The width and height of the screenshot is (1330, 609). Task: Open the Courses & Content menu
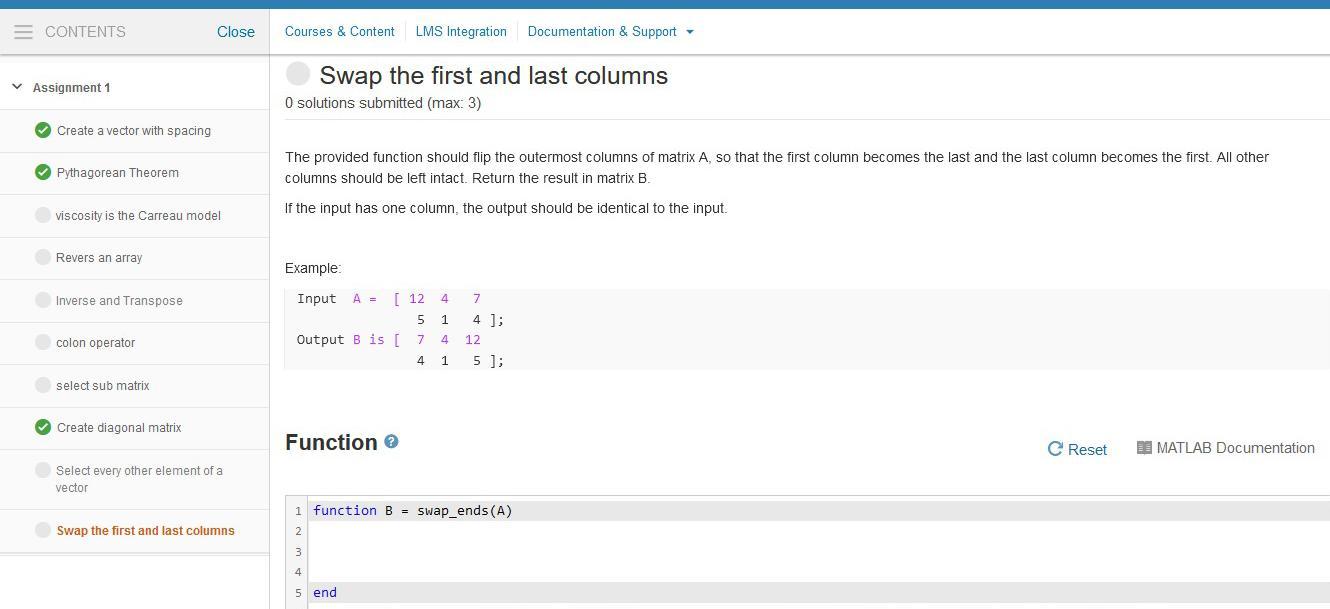tap(339, 31)
